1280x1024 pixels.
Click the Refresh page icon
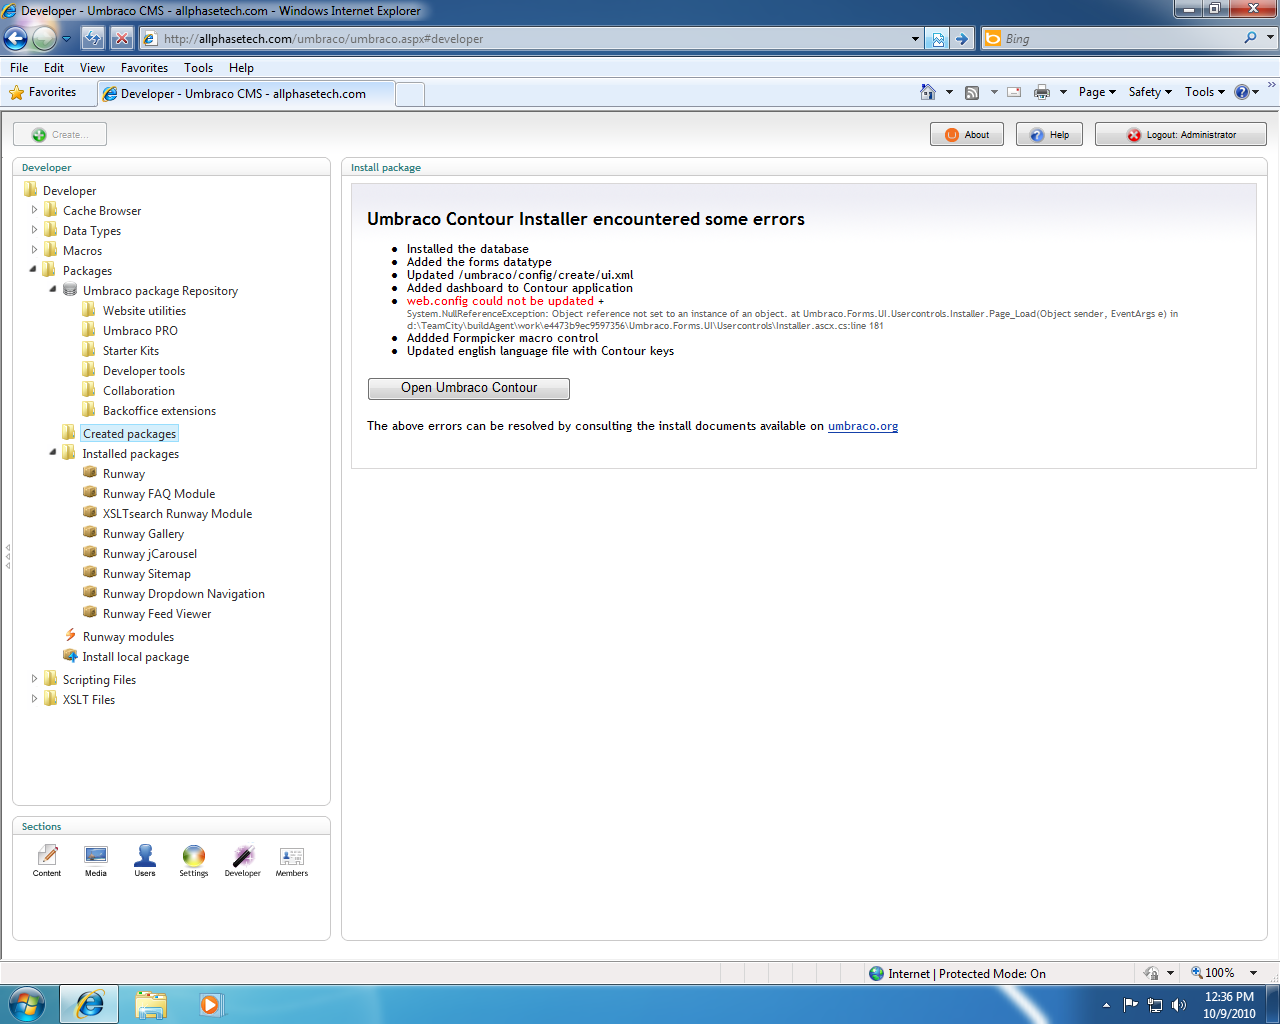point(93,39)
